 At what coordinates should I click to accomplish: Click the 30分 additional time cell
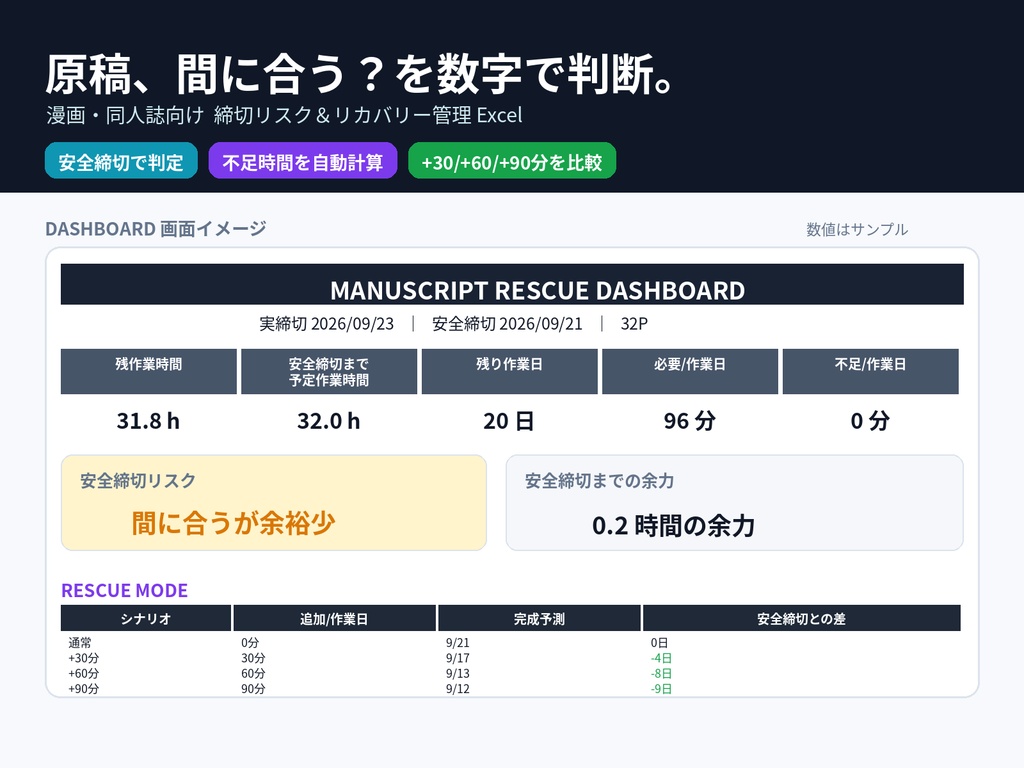[253, 658]
